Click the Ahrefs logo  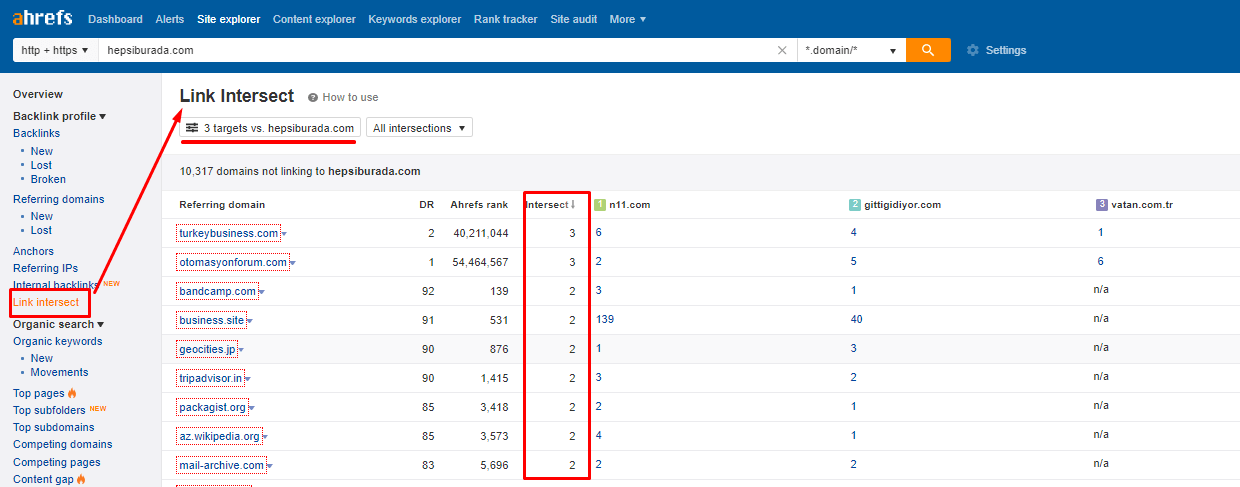click(x=43, y=18)
